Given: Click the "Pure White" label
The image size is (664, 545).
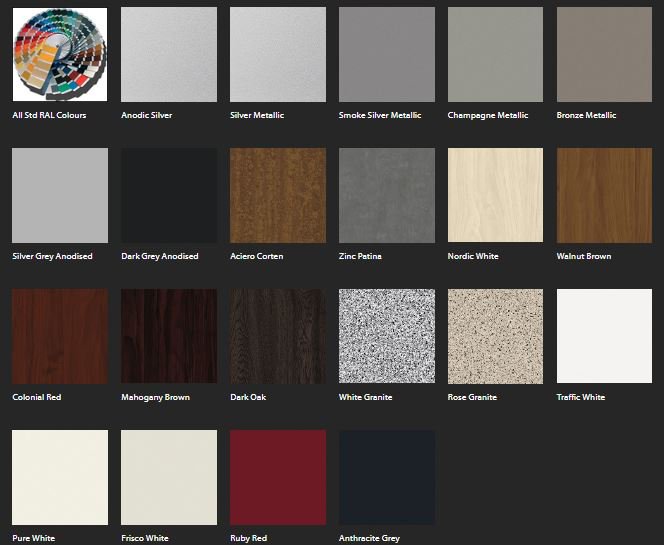Looking at the screenshot, I should pos(33,538).
